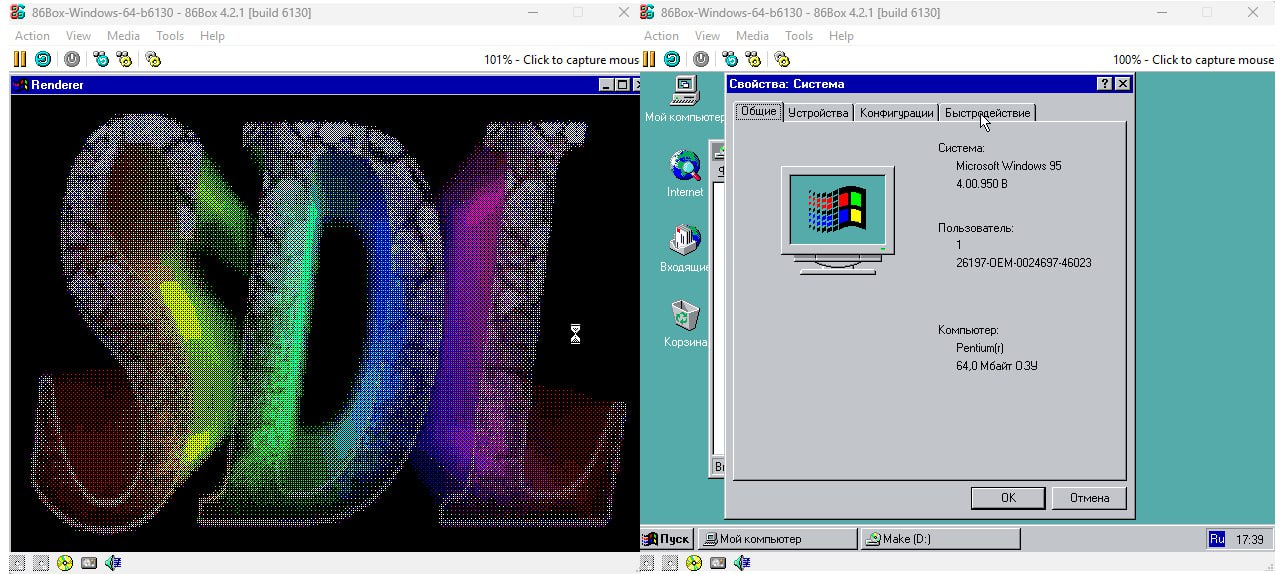The height and width of the screenshot is (574, 1280).
Task: Switch to the Конфигурации tab
Action: tap(897, 113)
